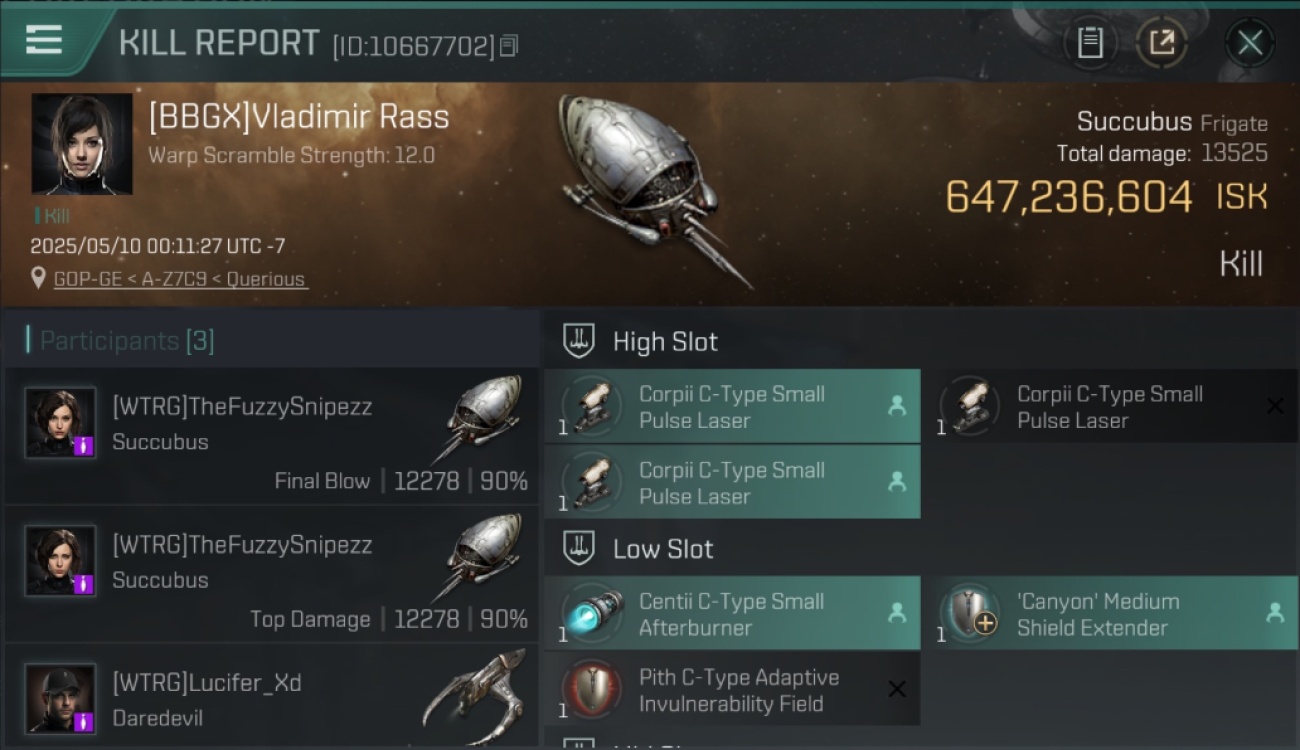Copy the kill report ID
The width and height of the screenshot is (1300, 750).
pos(509,45)
